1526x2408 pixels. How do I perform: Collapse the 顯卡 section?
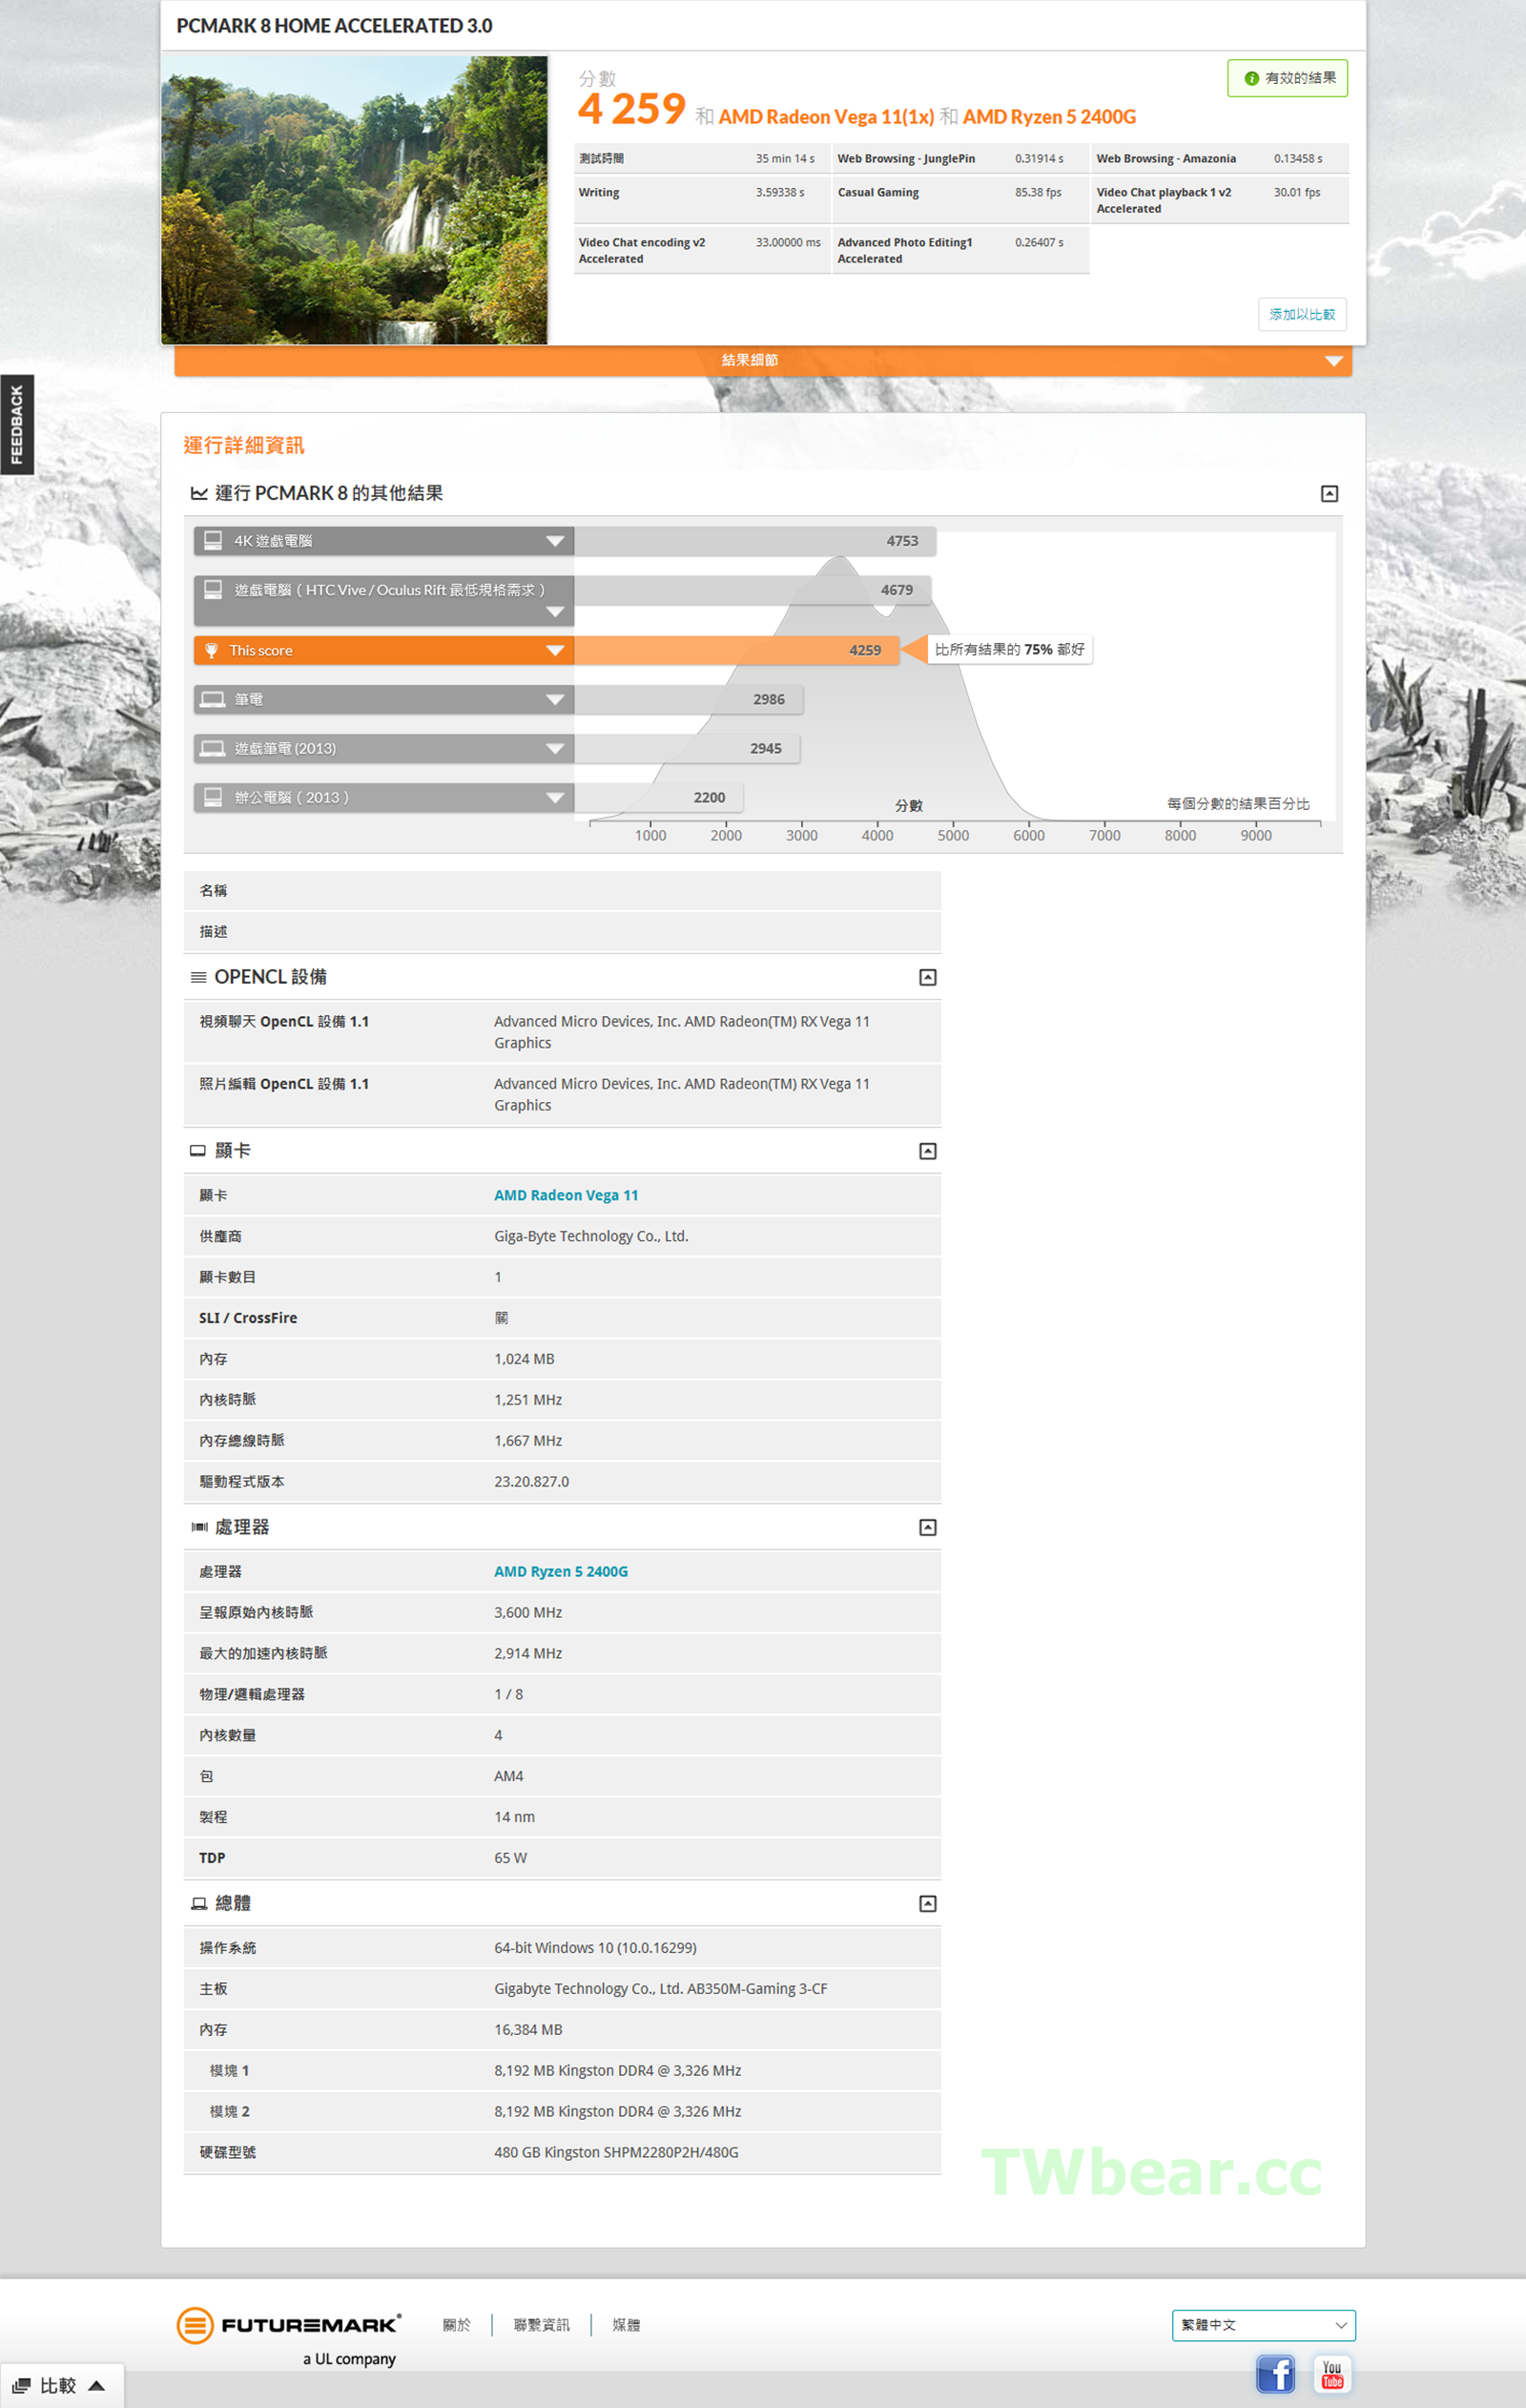tap(927, 1151)
